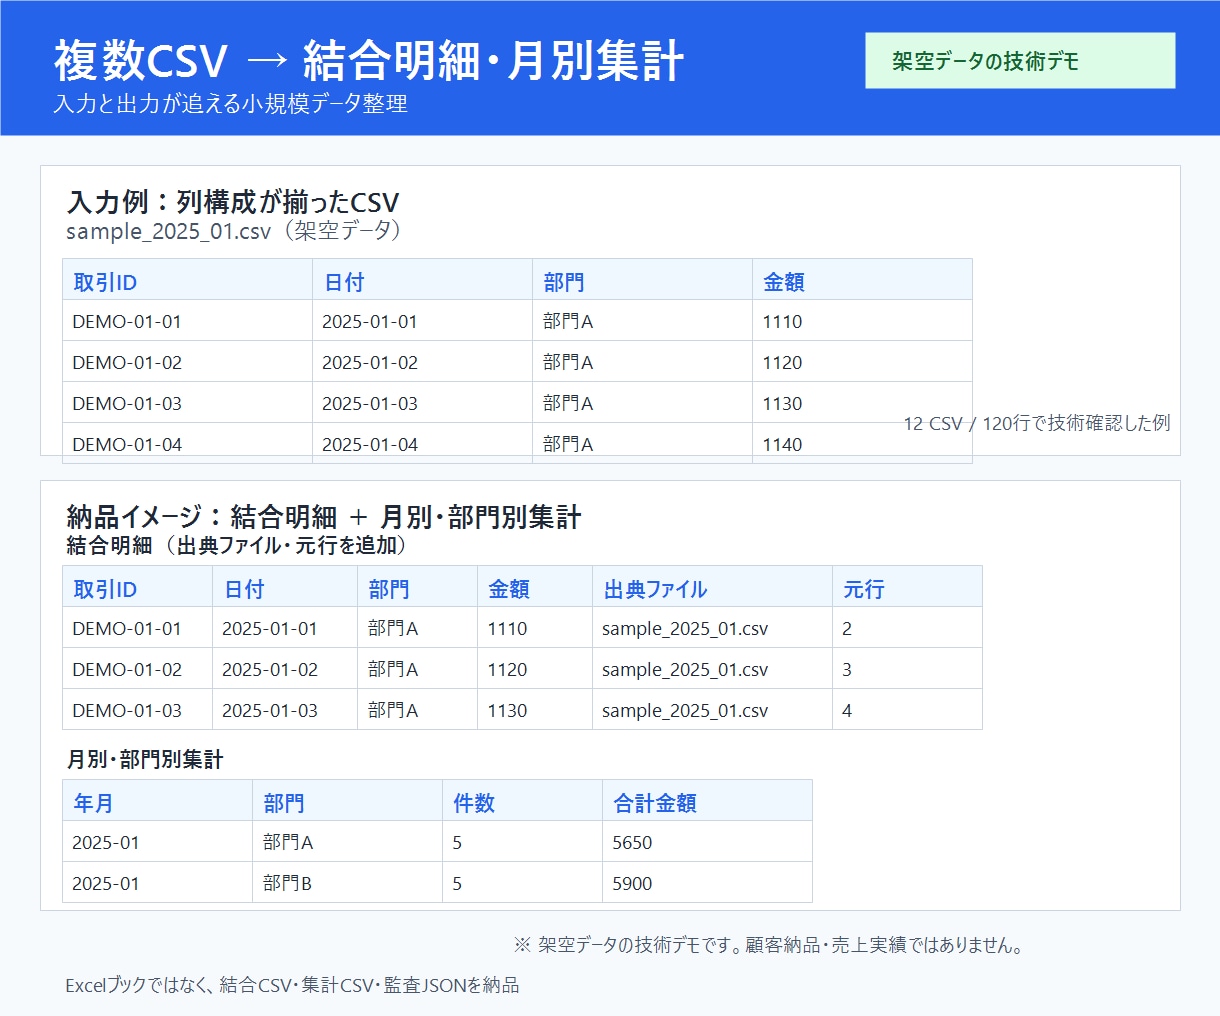Click subtitle 入力と出力が追える小規模データ整理
The height and width of the screenshot is (1016, 1220).
[231, 104]
